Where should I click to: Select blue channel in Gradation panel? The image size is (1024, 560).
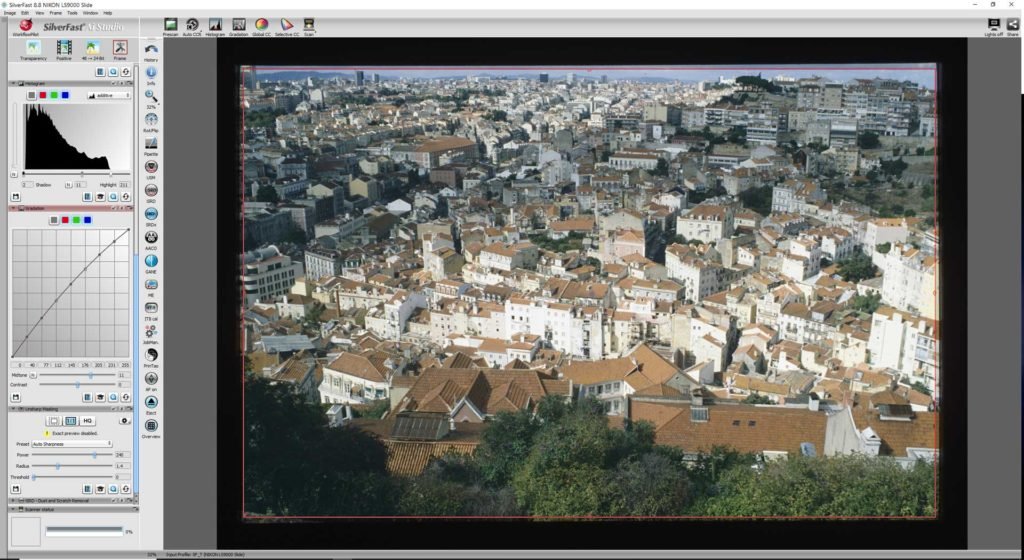click(88, 220)
